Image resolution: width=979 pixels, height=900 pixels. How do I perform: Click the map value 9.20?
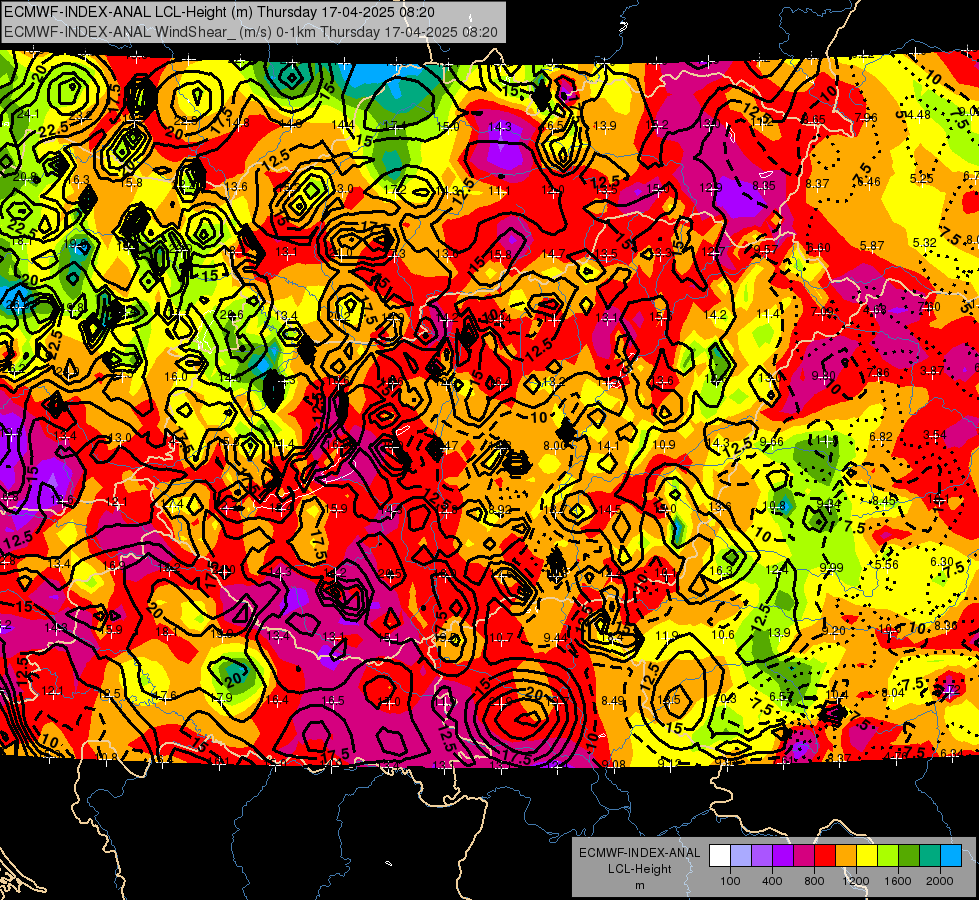[834, 631]
